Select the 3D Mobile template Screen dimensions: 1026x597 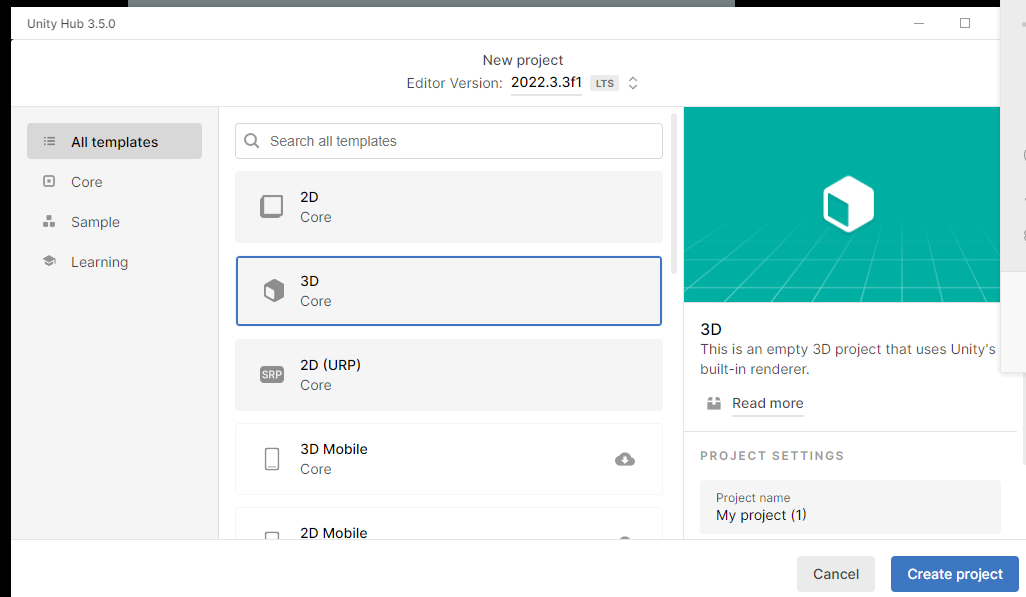[449, 459]
